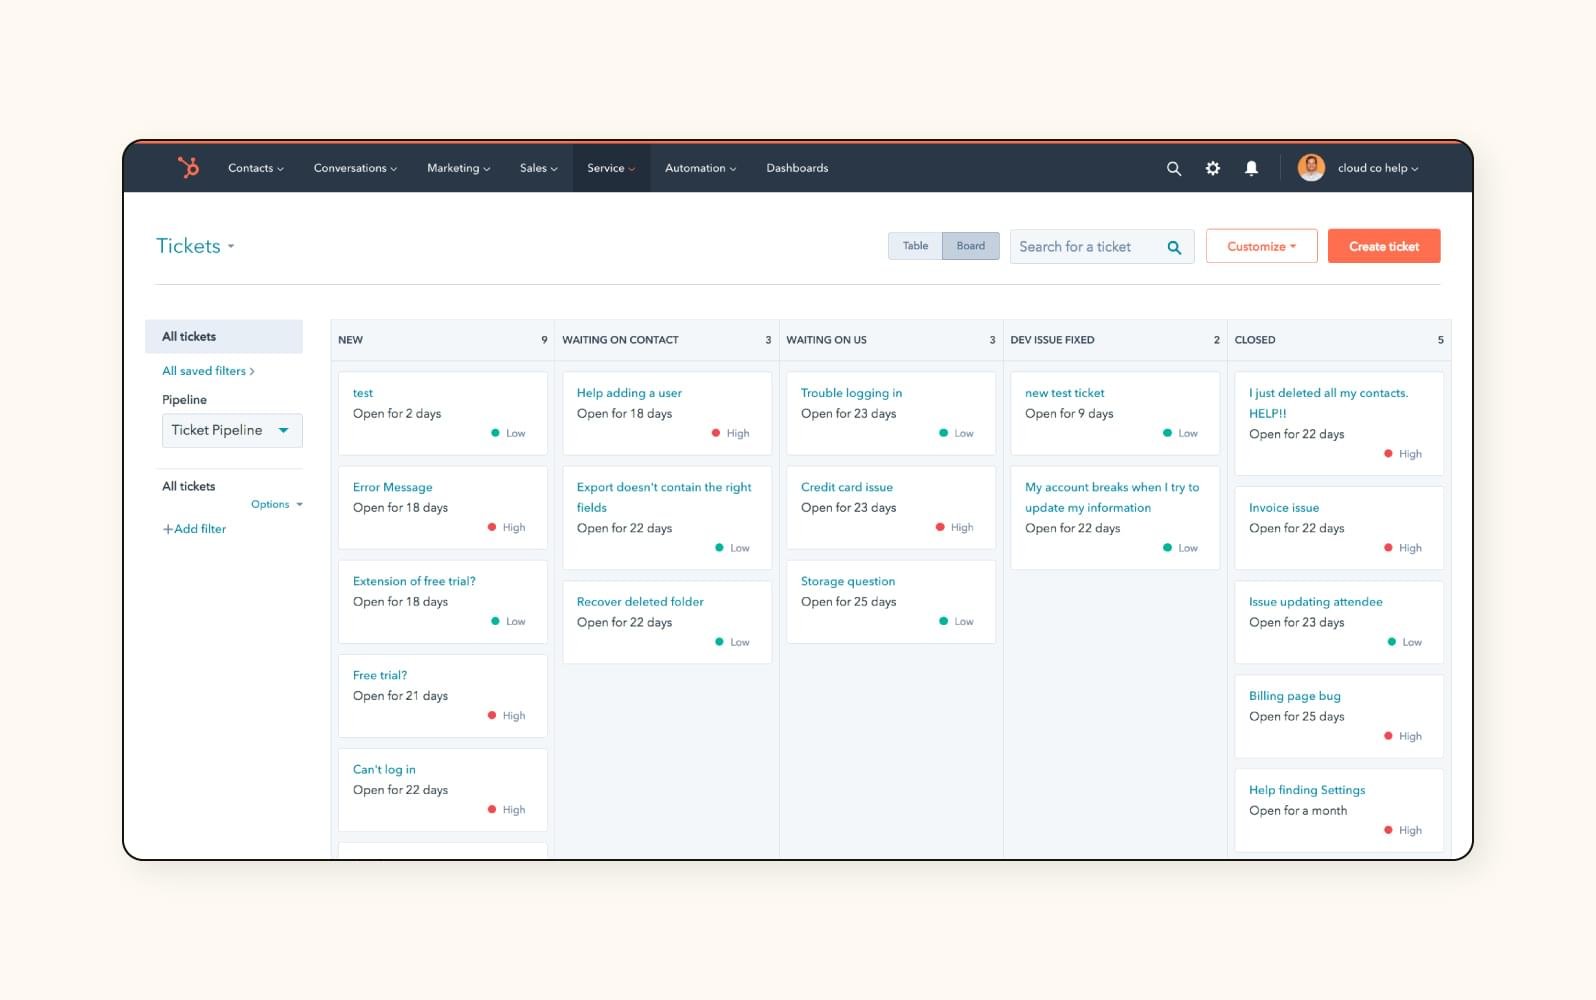1596x1000 pixels.
Task: Open 'Help adding a user' ticket
Action: pos(629,393)
